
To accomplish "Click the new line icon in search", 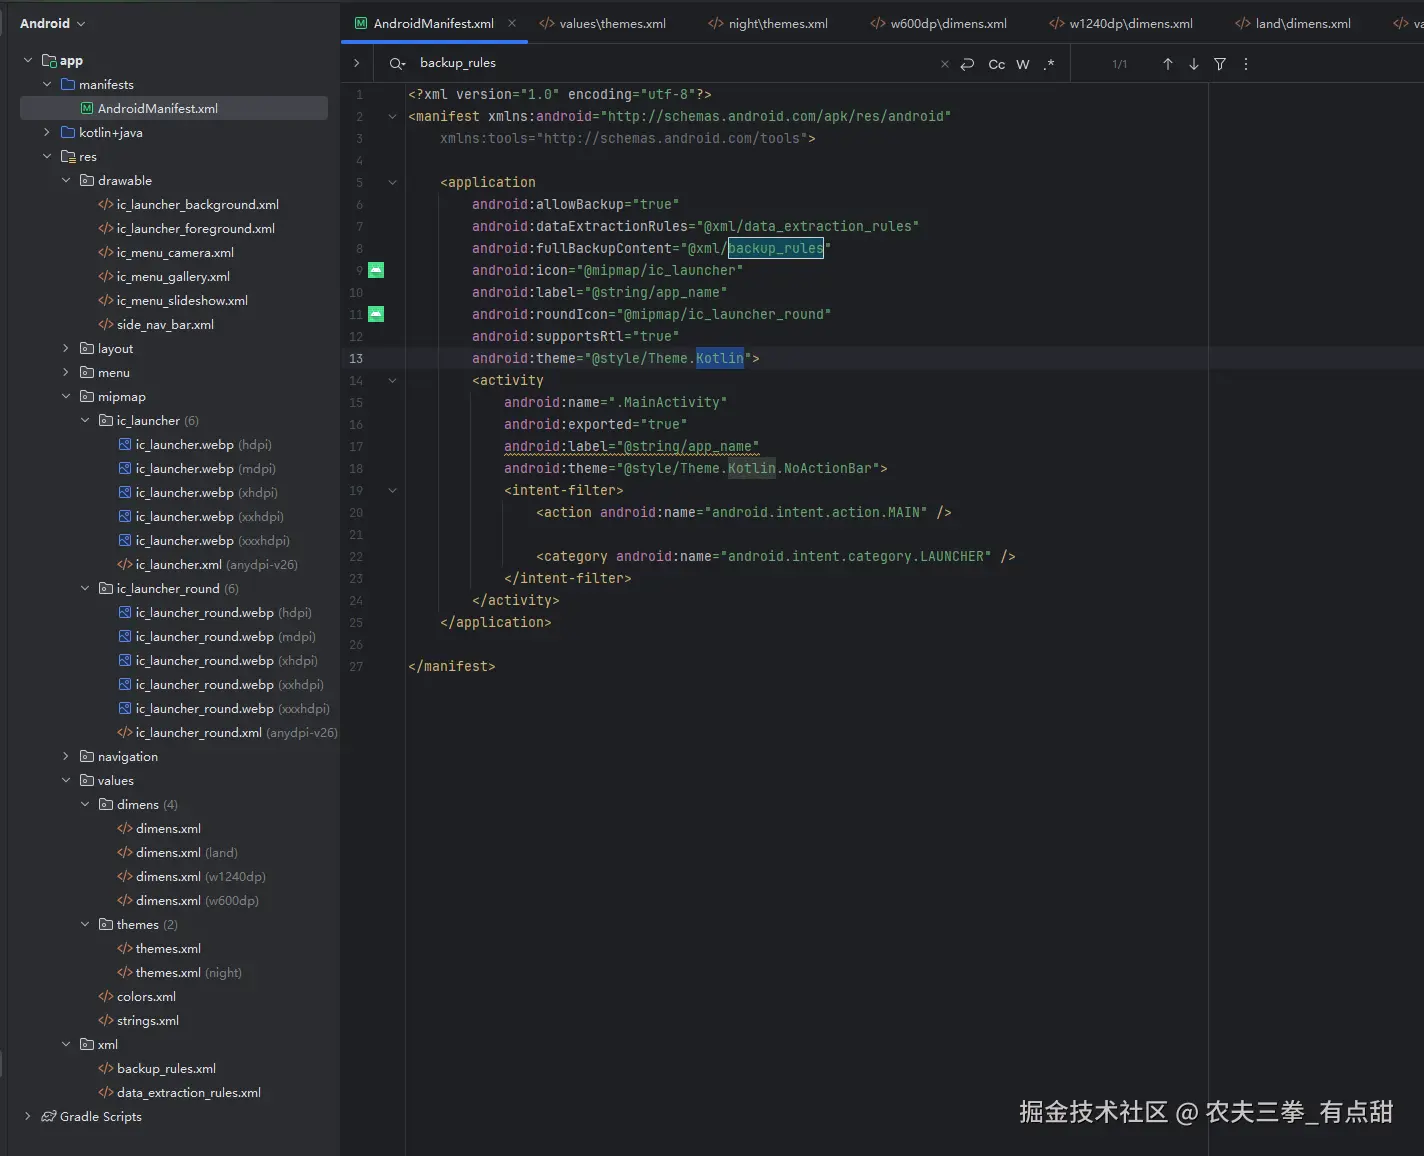I will click(967, 64).
